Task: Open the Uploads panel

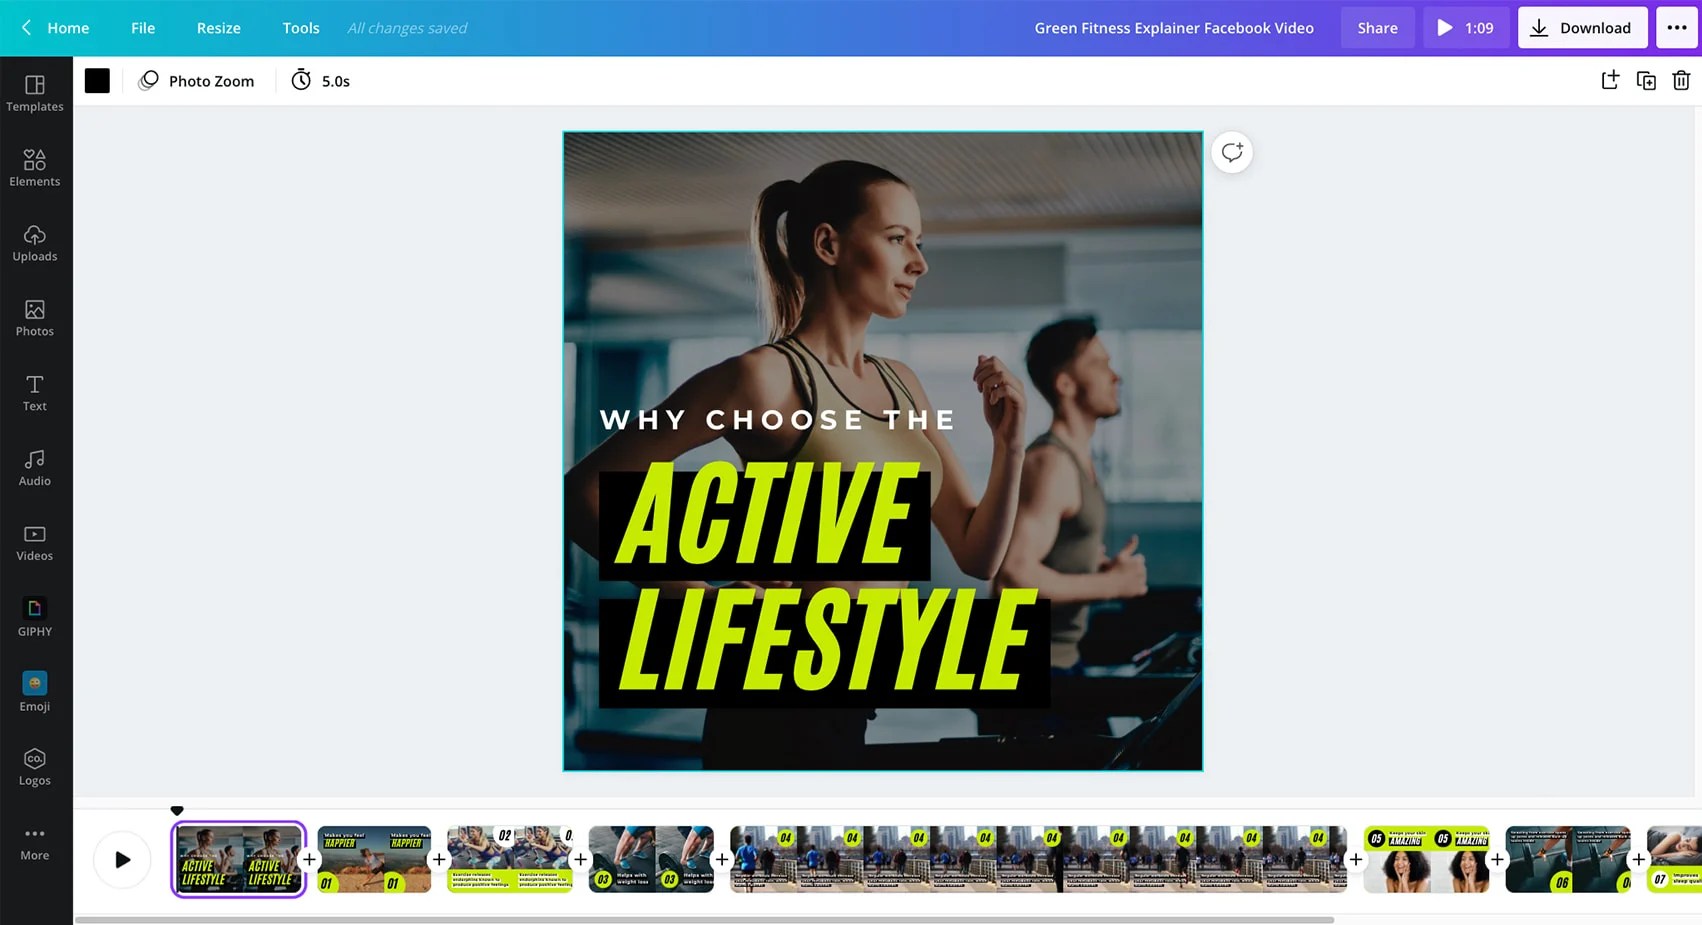Action: tap(35, 243)
